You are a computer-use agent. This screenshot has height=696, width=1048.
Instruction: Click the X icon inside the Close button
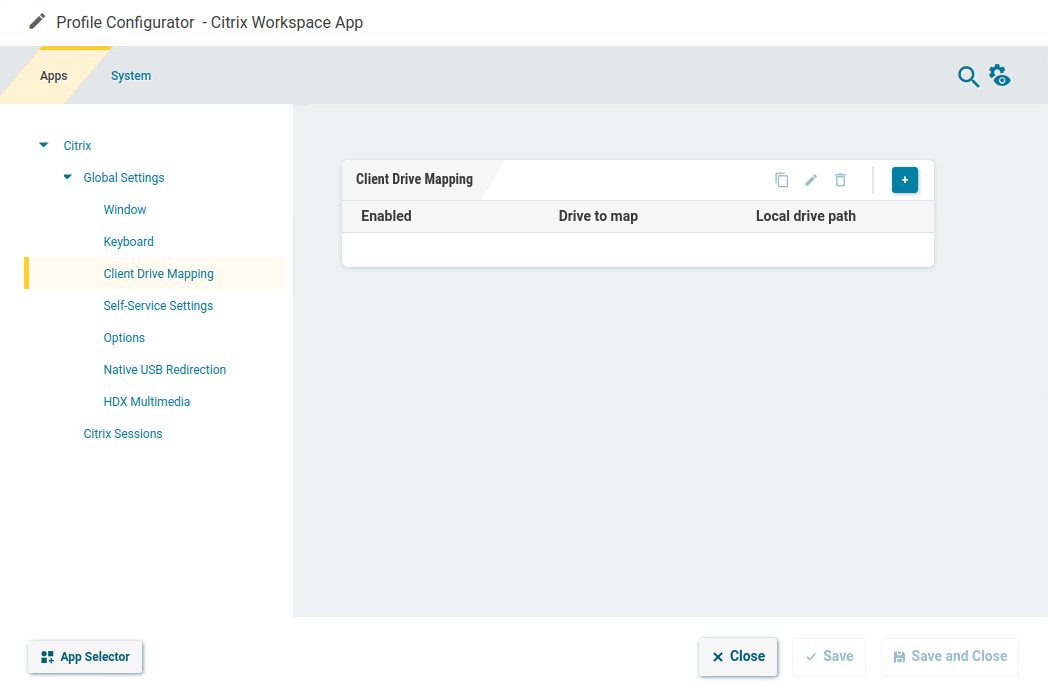coord(717,657)
